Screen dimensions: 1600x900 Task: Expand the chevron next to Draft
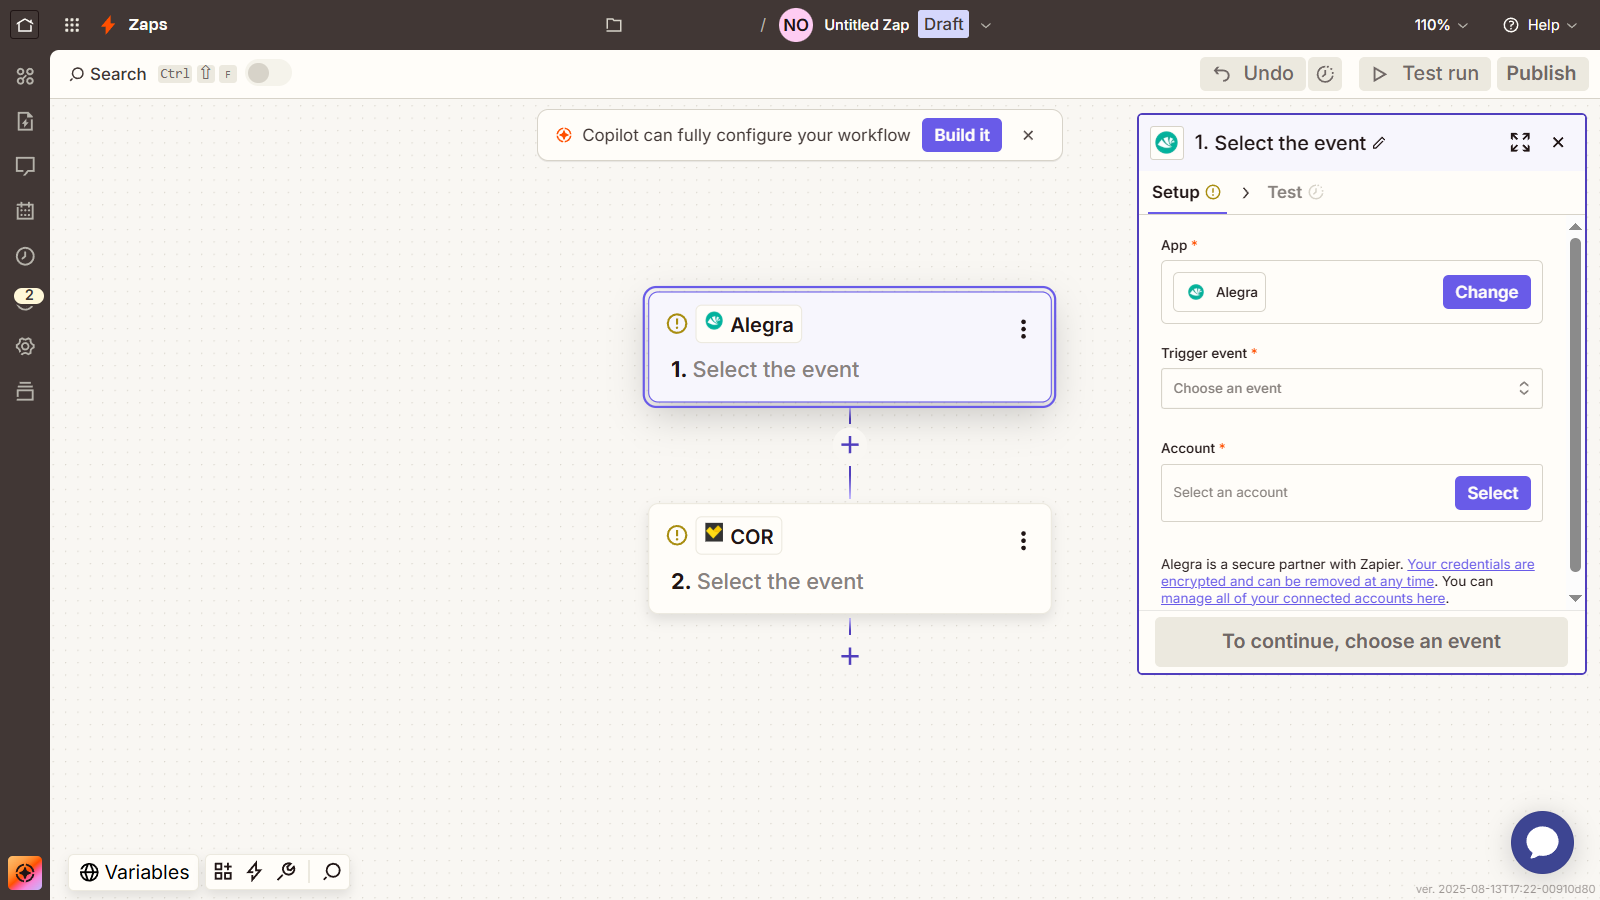pyautogui.click(x=986, y=25)
